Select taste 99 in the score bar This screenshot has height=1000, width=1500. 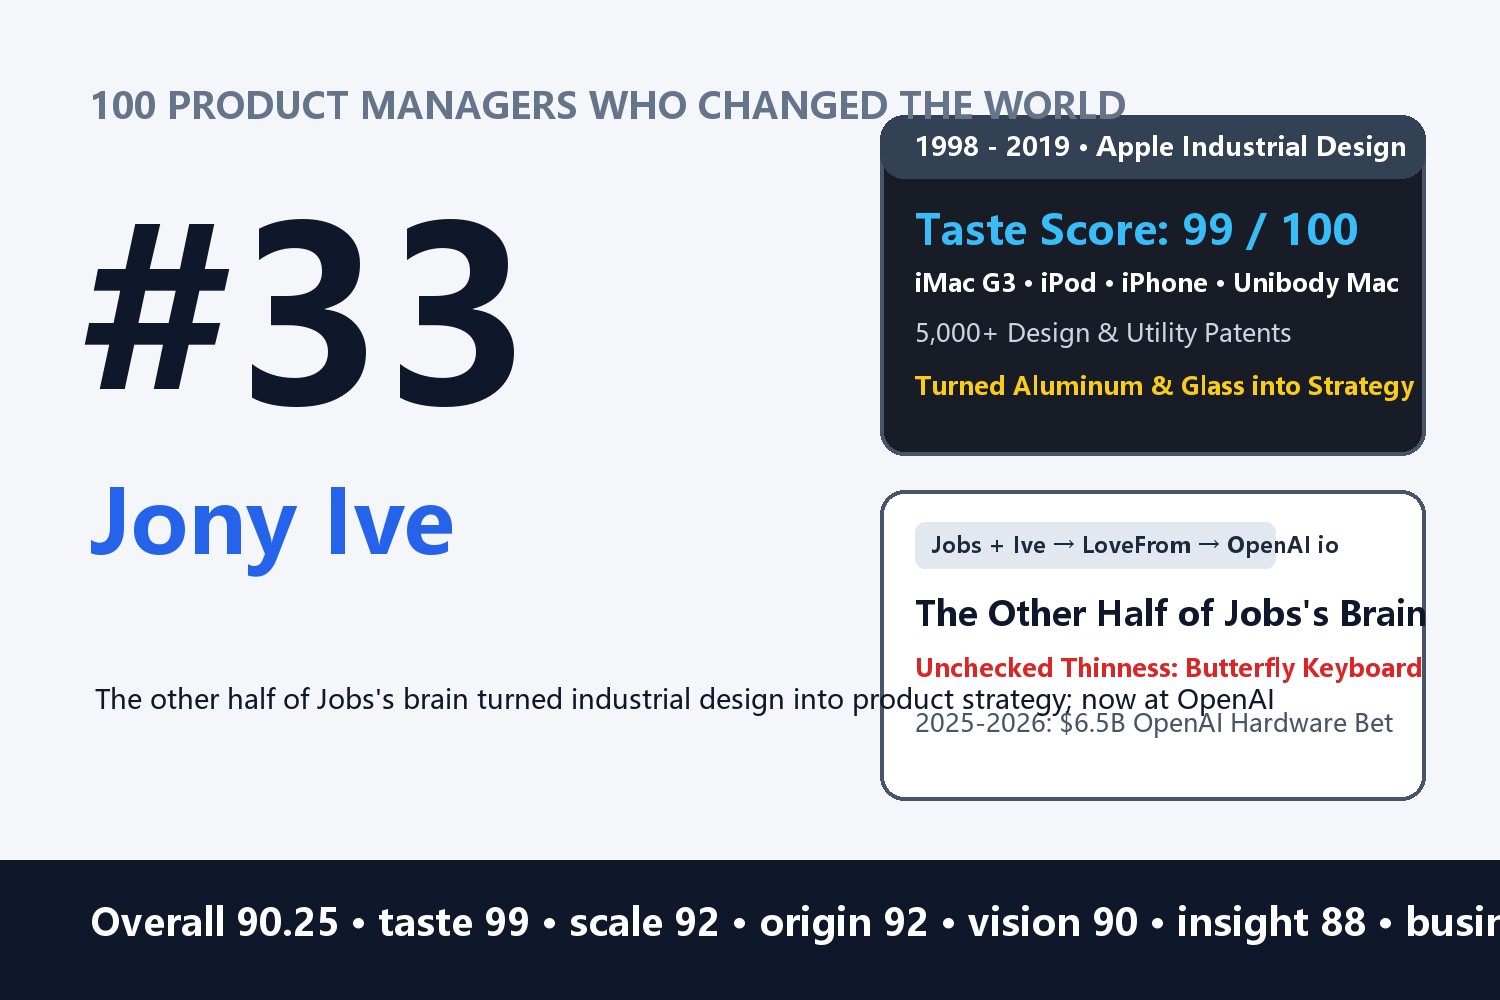click(454, 922)
